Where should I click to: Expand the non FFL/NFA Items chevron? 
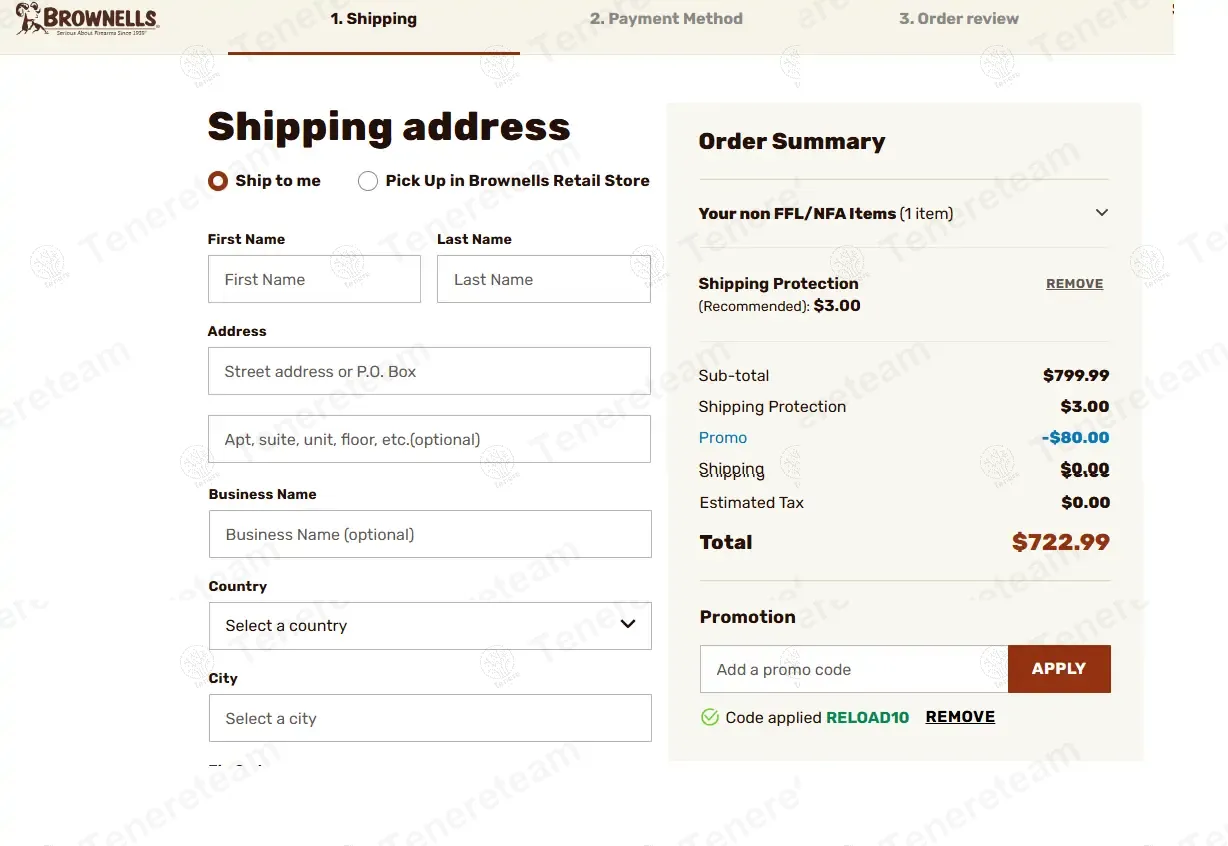pyautogui.click(x=1101, y=213)
